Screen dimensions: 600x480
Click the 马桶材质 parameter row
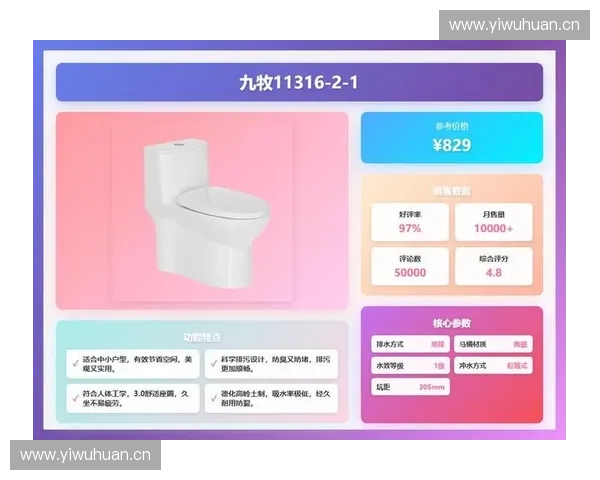(x=493, y=345)
